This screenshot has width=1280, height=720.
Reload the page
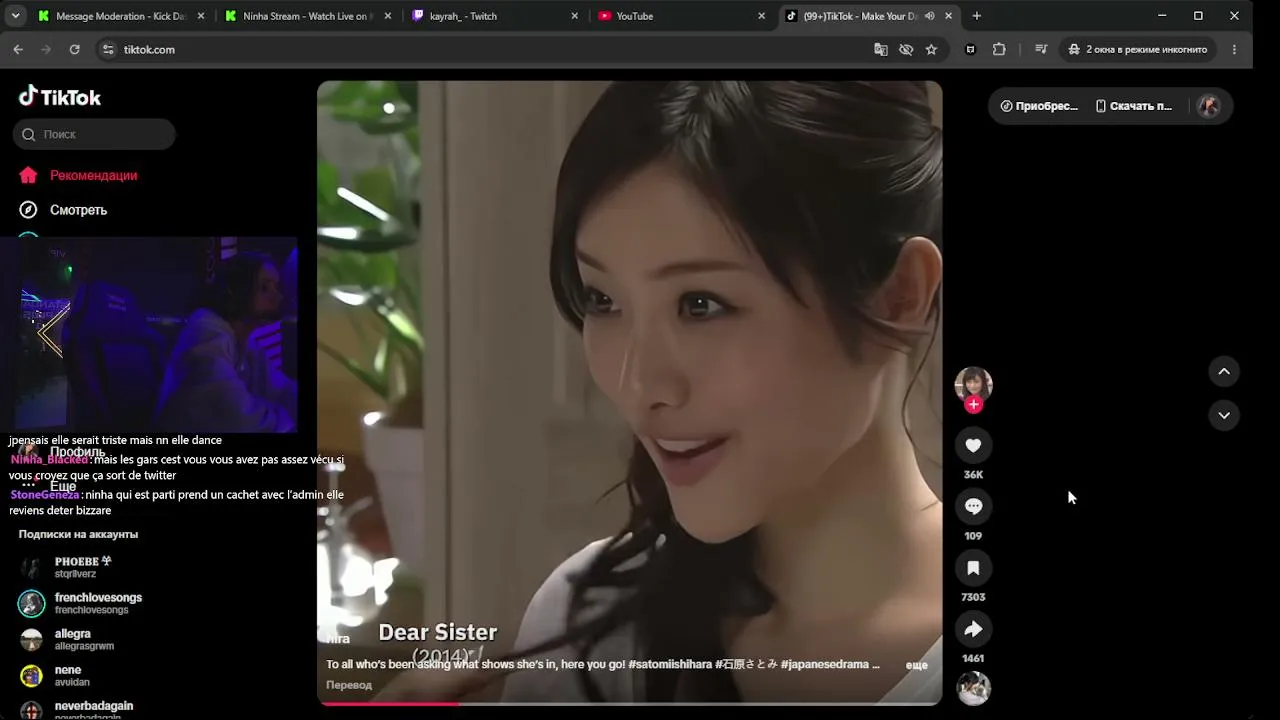[74, 49]
